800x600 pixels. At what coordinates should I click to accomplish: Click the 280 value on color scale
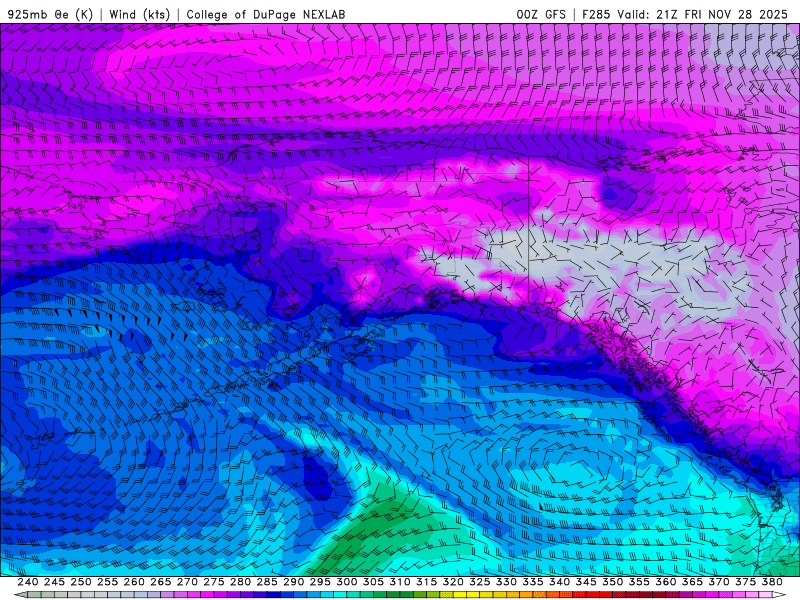[240, 582]
